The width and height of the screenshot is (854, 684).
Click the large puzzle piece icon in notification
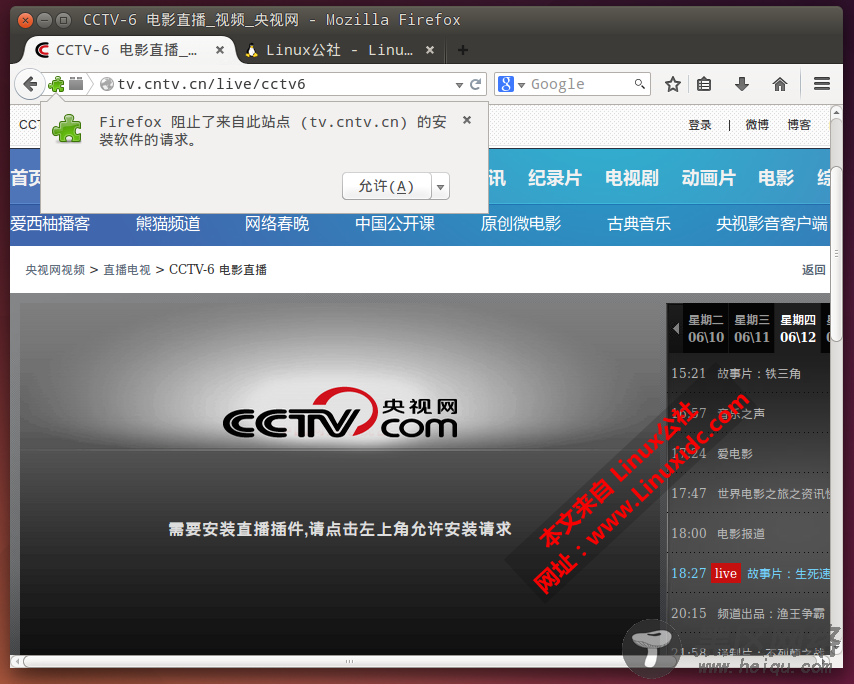(67, 129)
